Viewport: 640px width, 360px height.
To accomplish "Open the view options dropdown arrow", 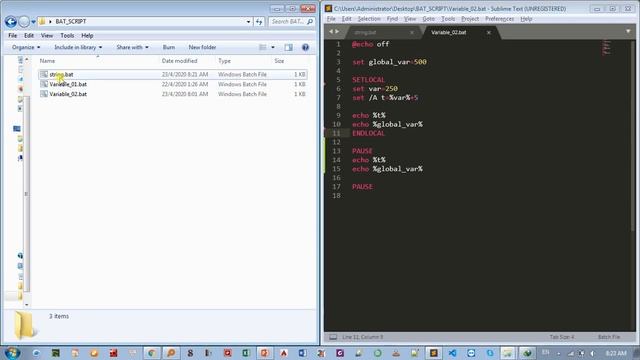I will click(273, 47).
